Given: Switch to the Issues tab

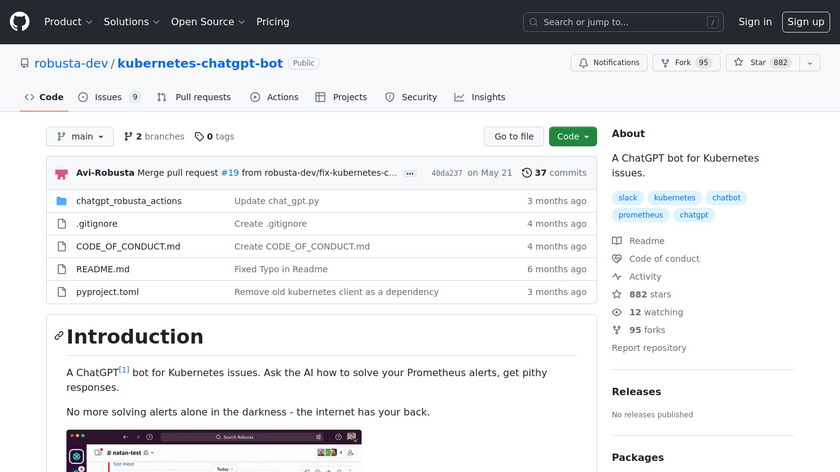Looking at the screenshot, I should click(109, 97).
